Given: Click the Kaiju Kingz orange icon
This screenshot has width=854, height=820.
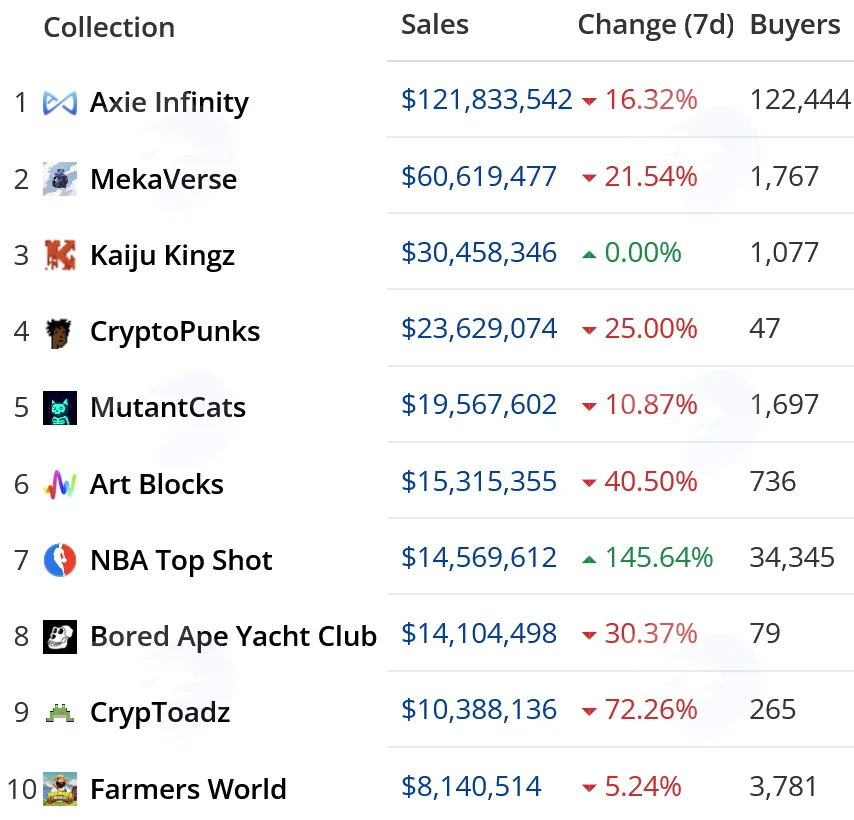Looking at the screenshot, I should [x=59, y=255].
